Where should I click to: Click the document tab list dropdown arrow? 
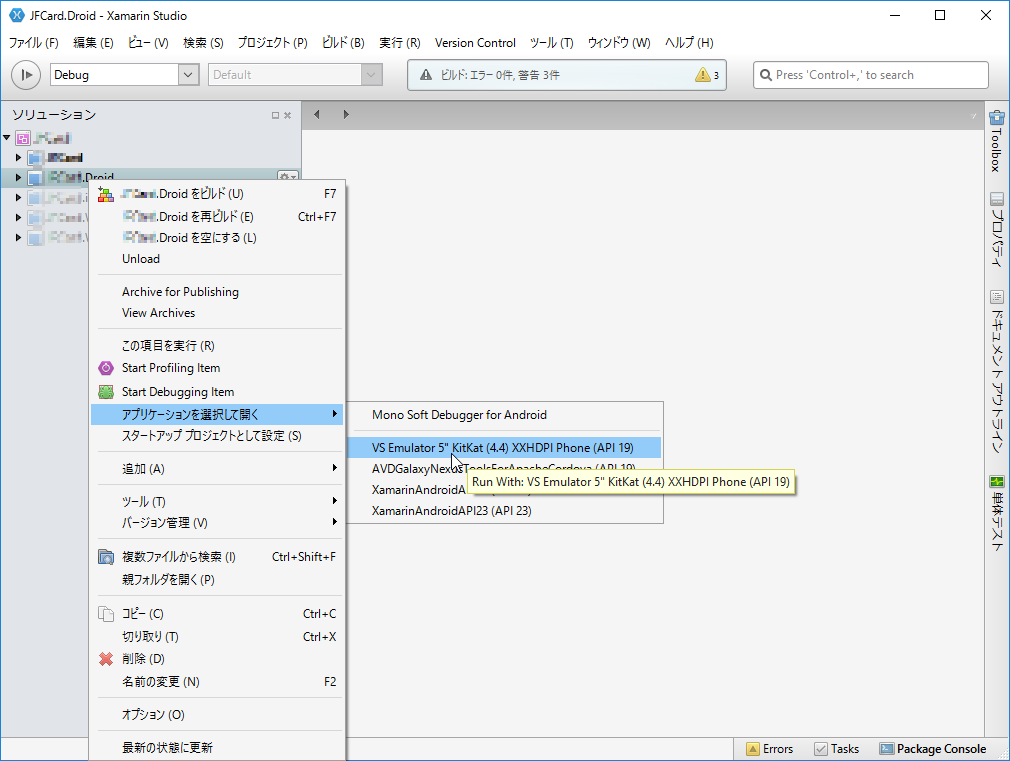(973, 116)
